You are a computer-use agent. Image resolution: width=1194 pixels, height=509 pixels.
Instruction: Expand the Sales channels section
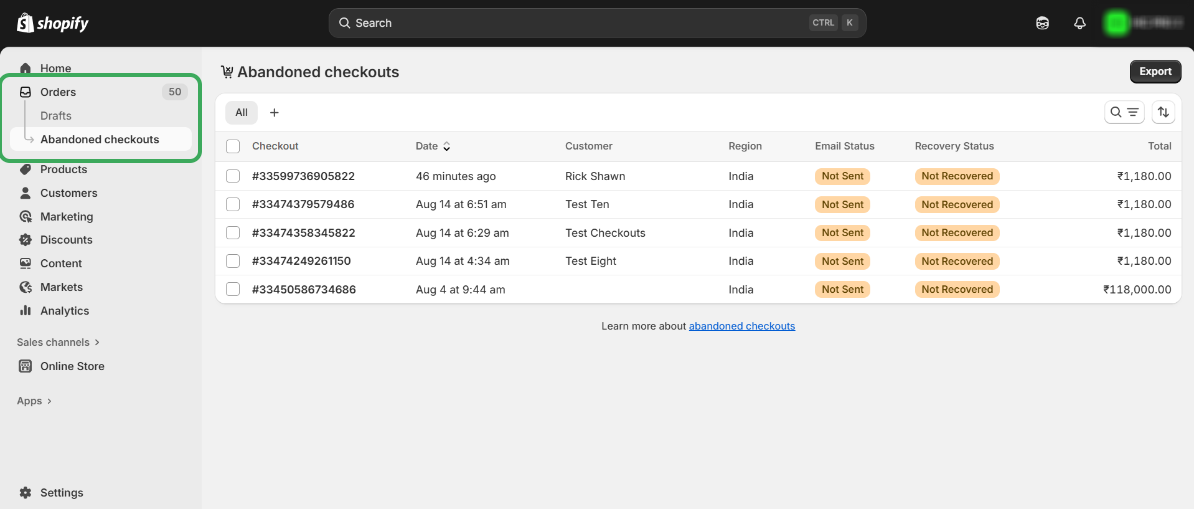click(x=58, y=342)
